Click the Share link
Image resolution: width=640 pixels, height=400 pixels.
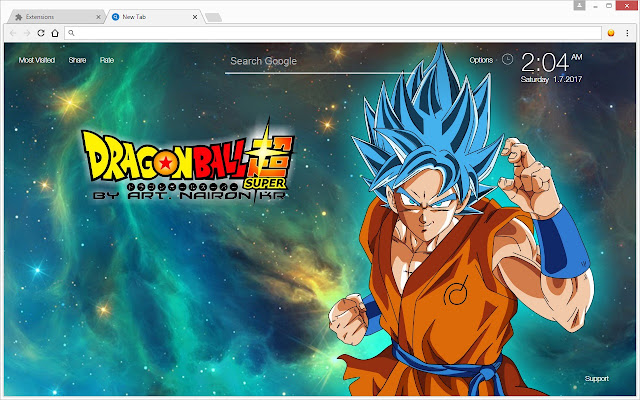pyautogui.click(x=77, y=60)
